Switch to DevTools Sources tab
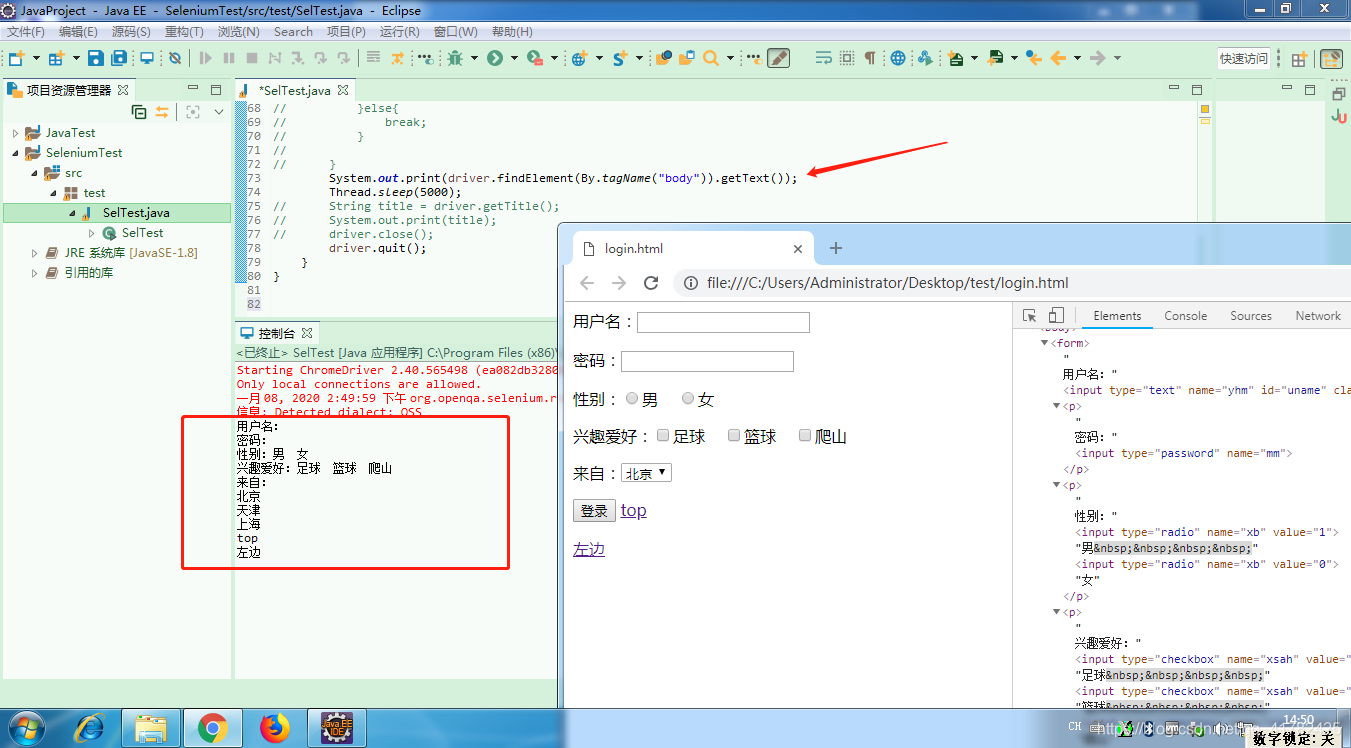The image size is (1351, 748). point(1251,316)
